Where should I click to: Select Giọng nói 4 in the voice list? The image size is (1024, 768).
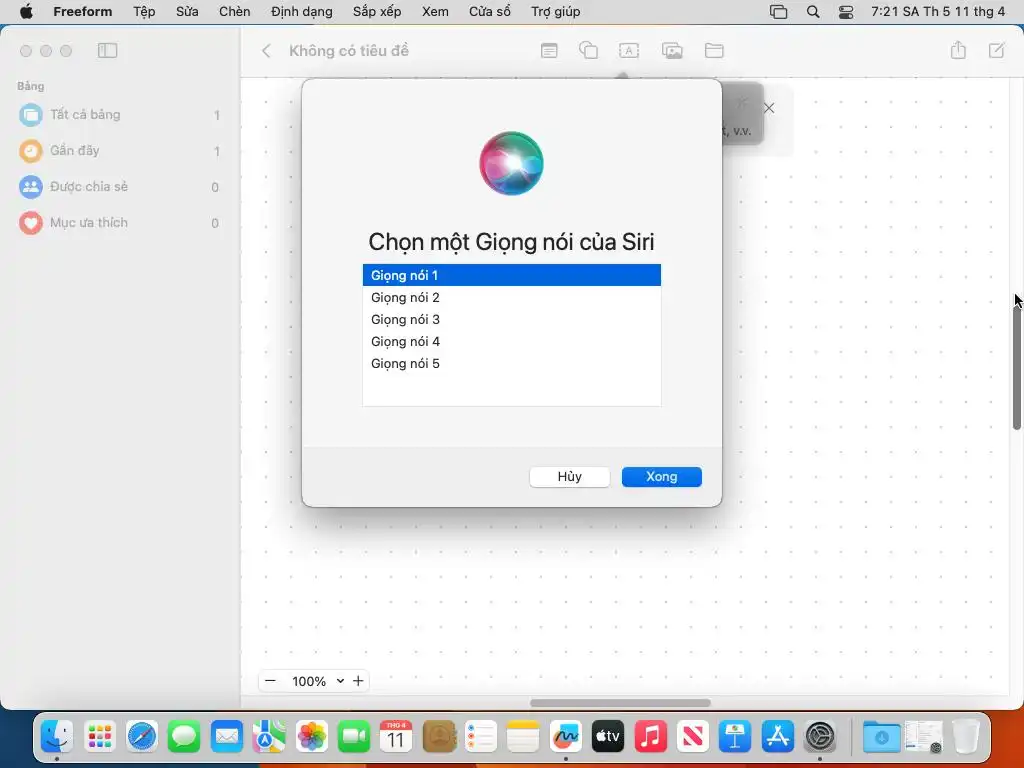511,341
